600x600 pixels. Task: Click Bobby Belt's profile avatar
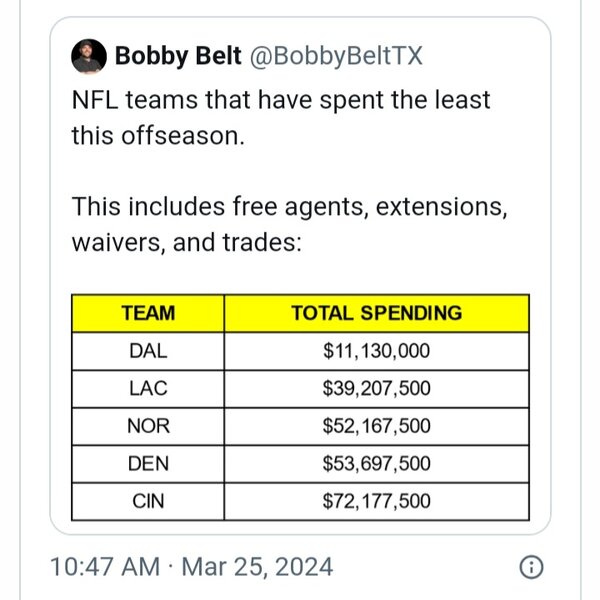(89, 56)
